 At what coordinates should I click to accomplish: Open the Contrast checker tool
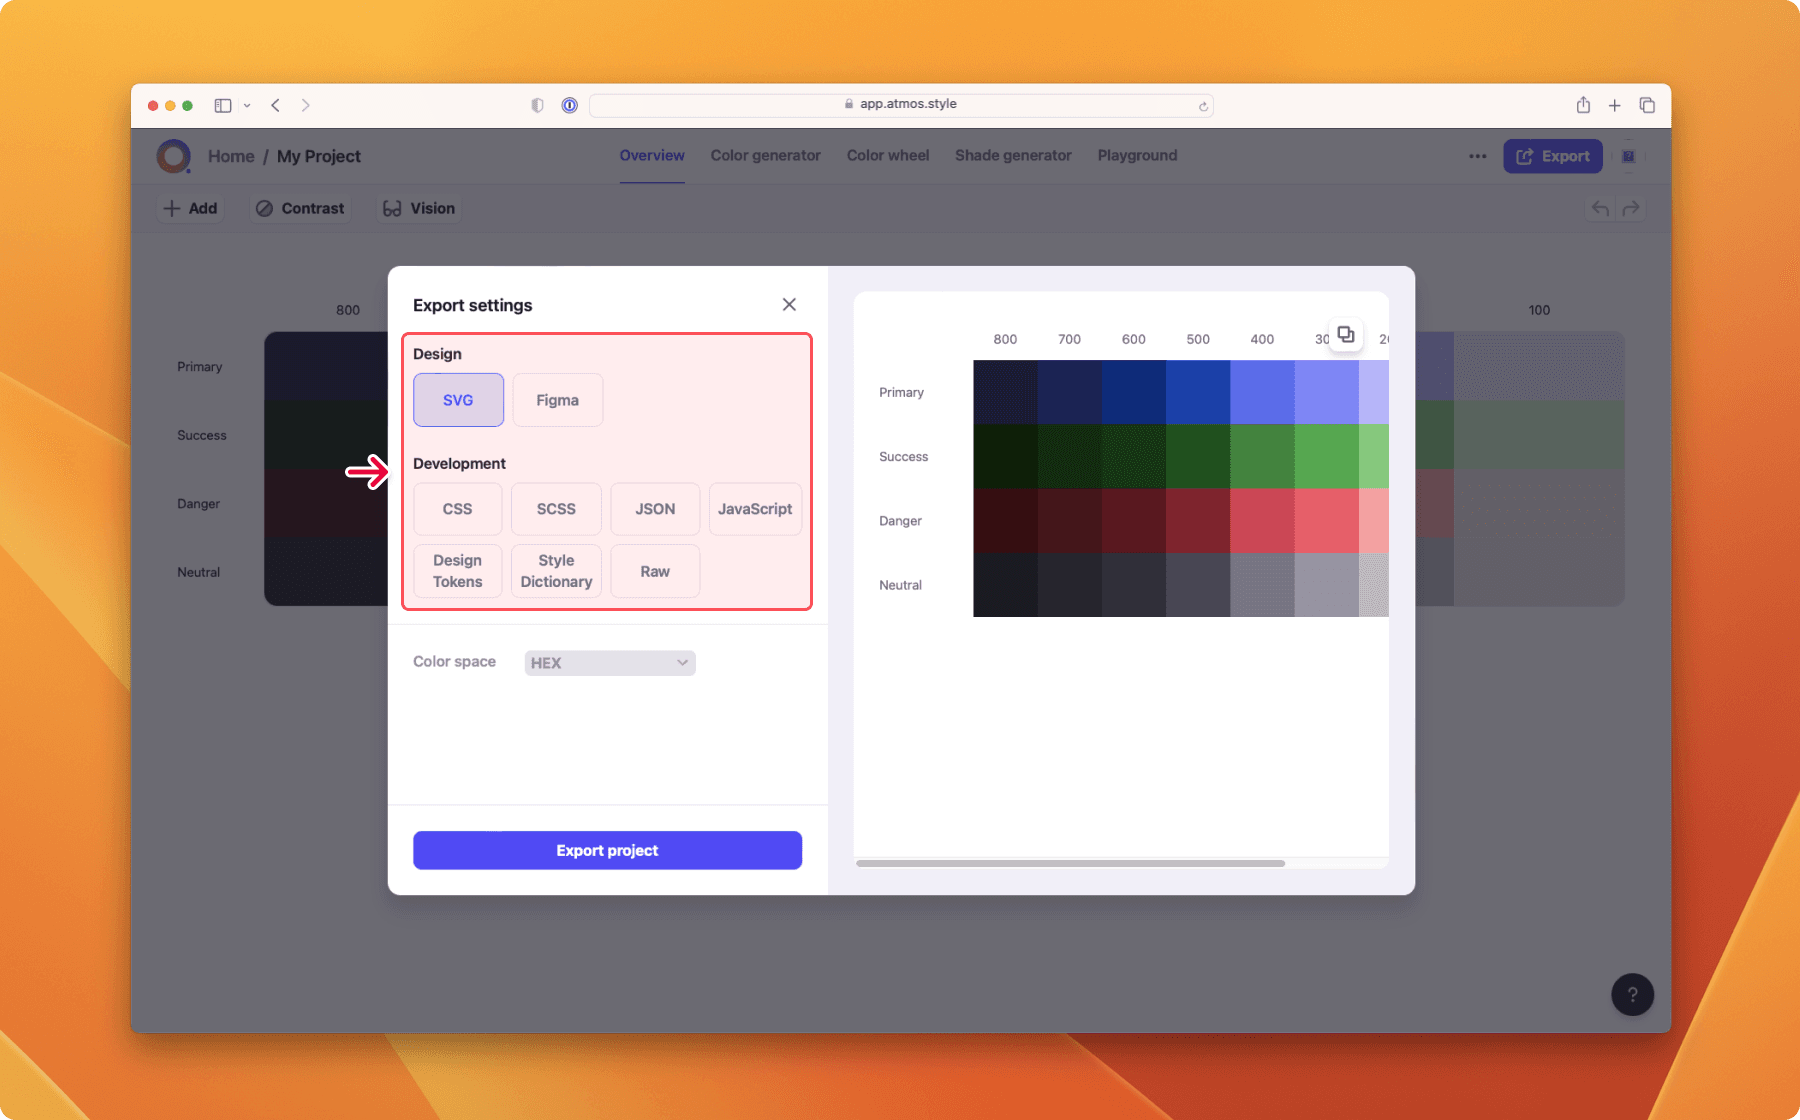[300, 208]
